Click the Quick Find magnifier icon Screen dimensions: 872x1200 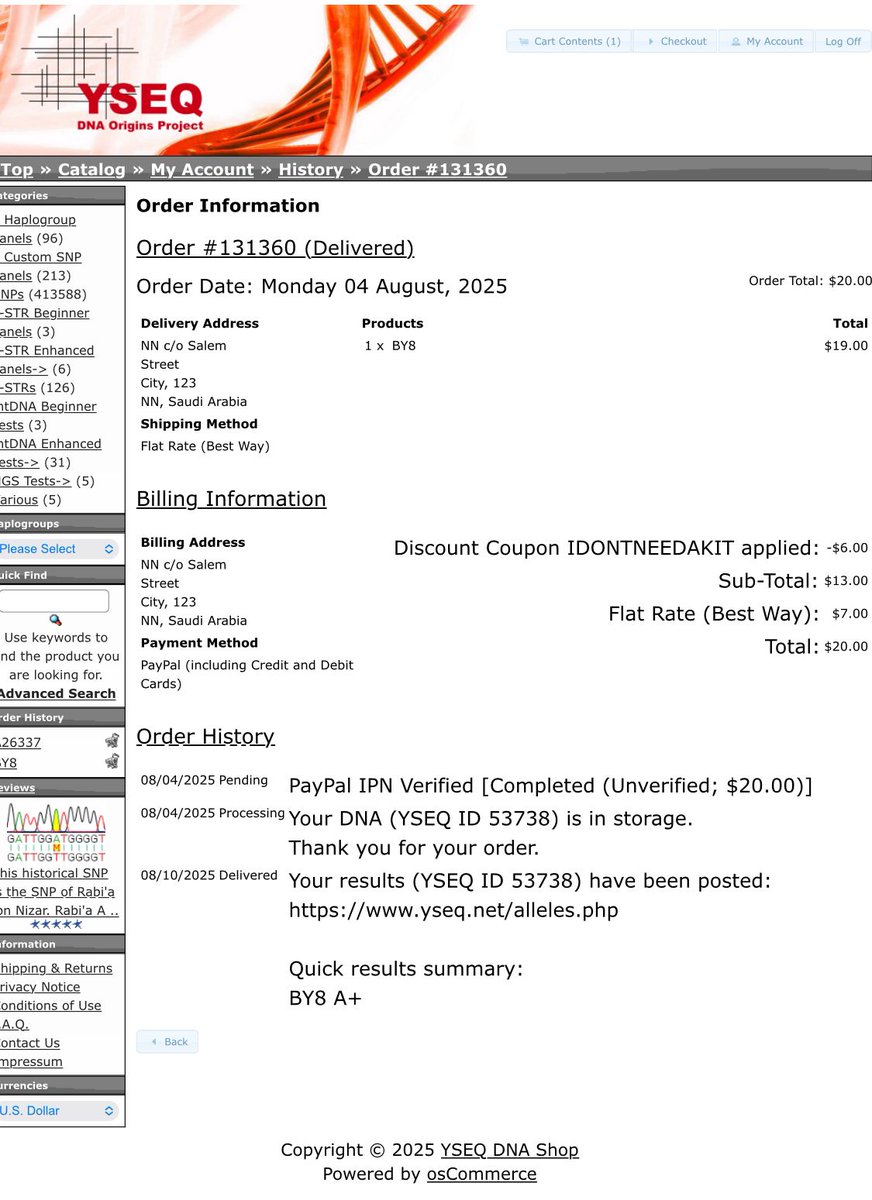[55, 620]
